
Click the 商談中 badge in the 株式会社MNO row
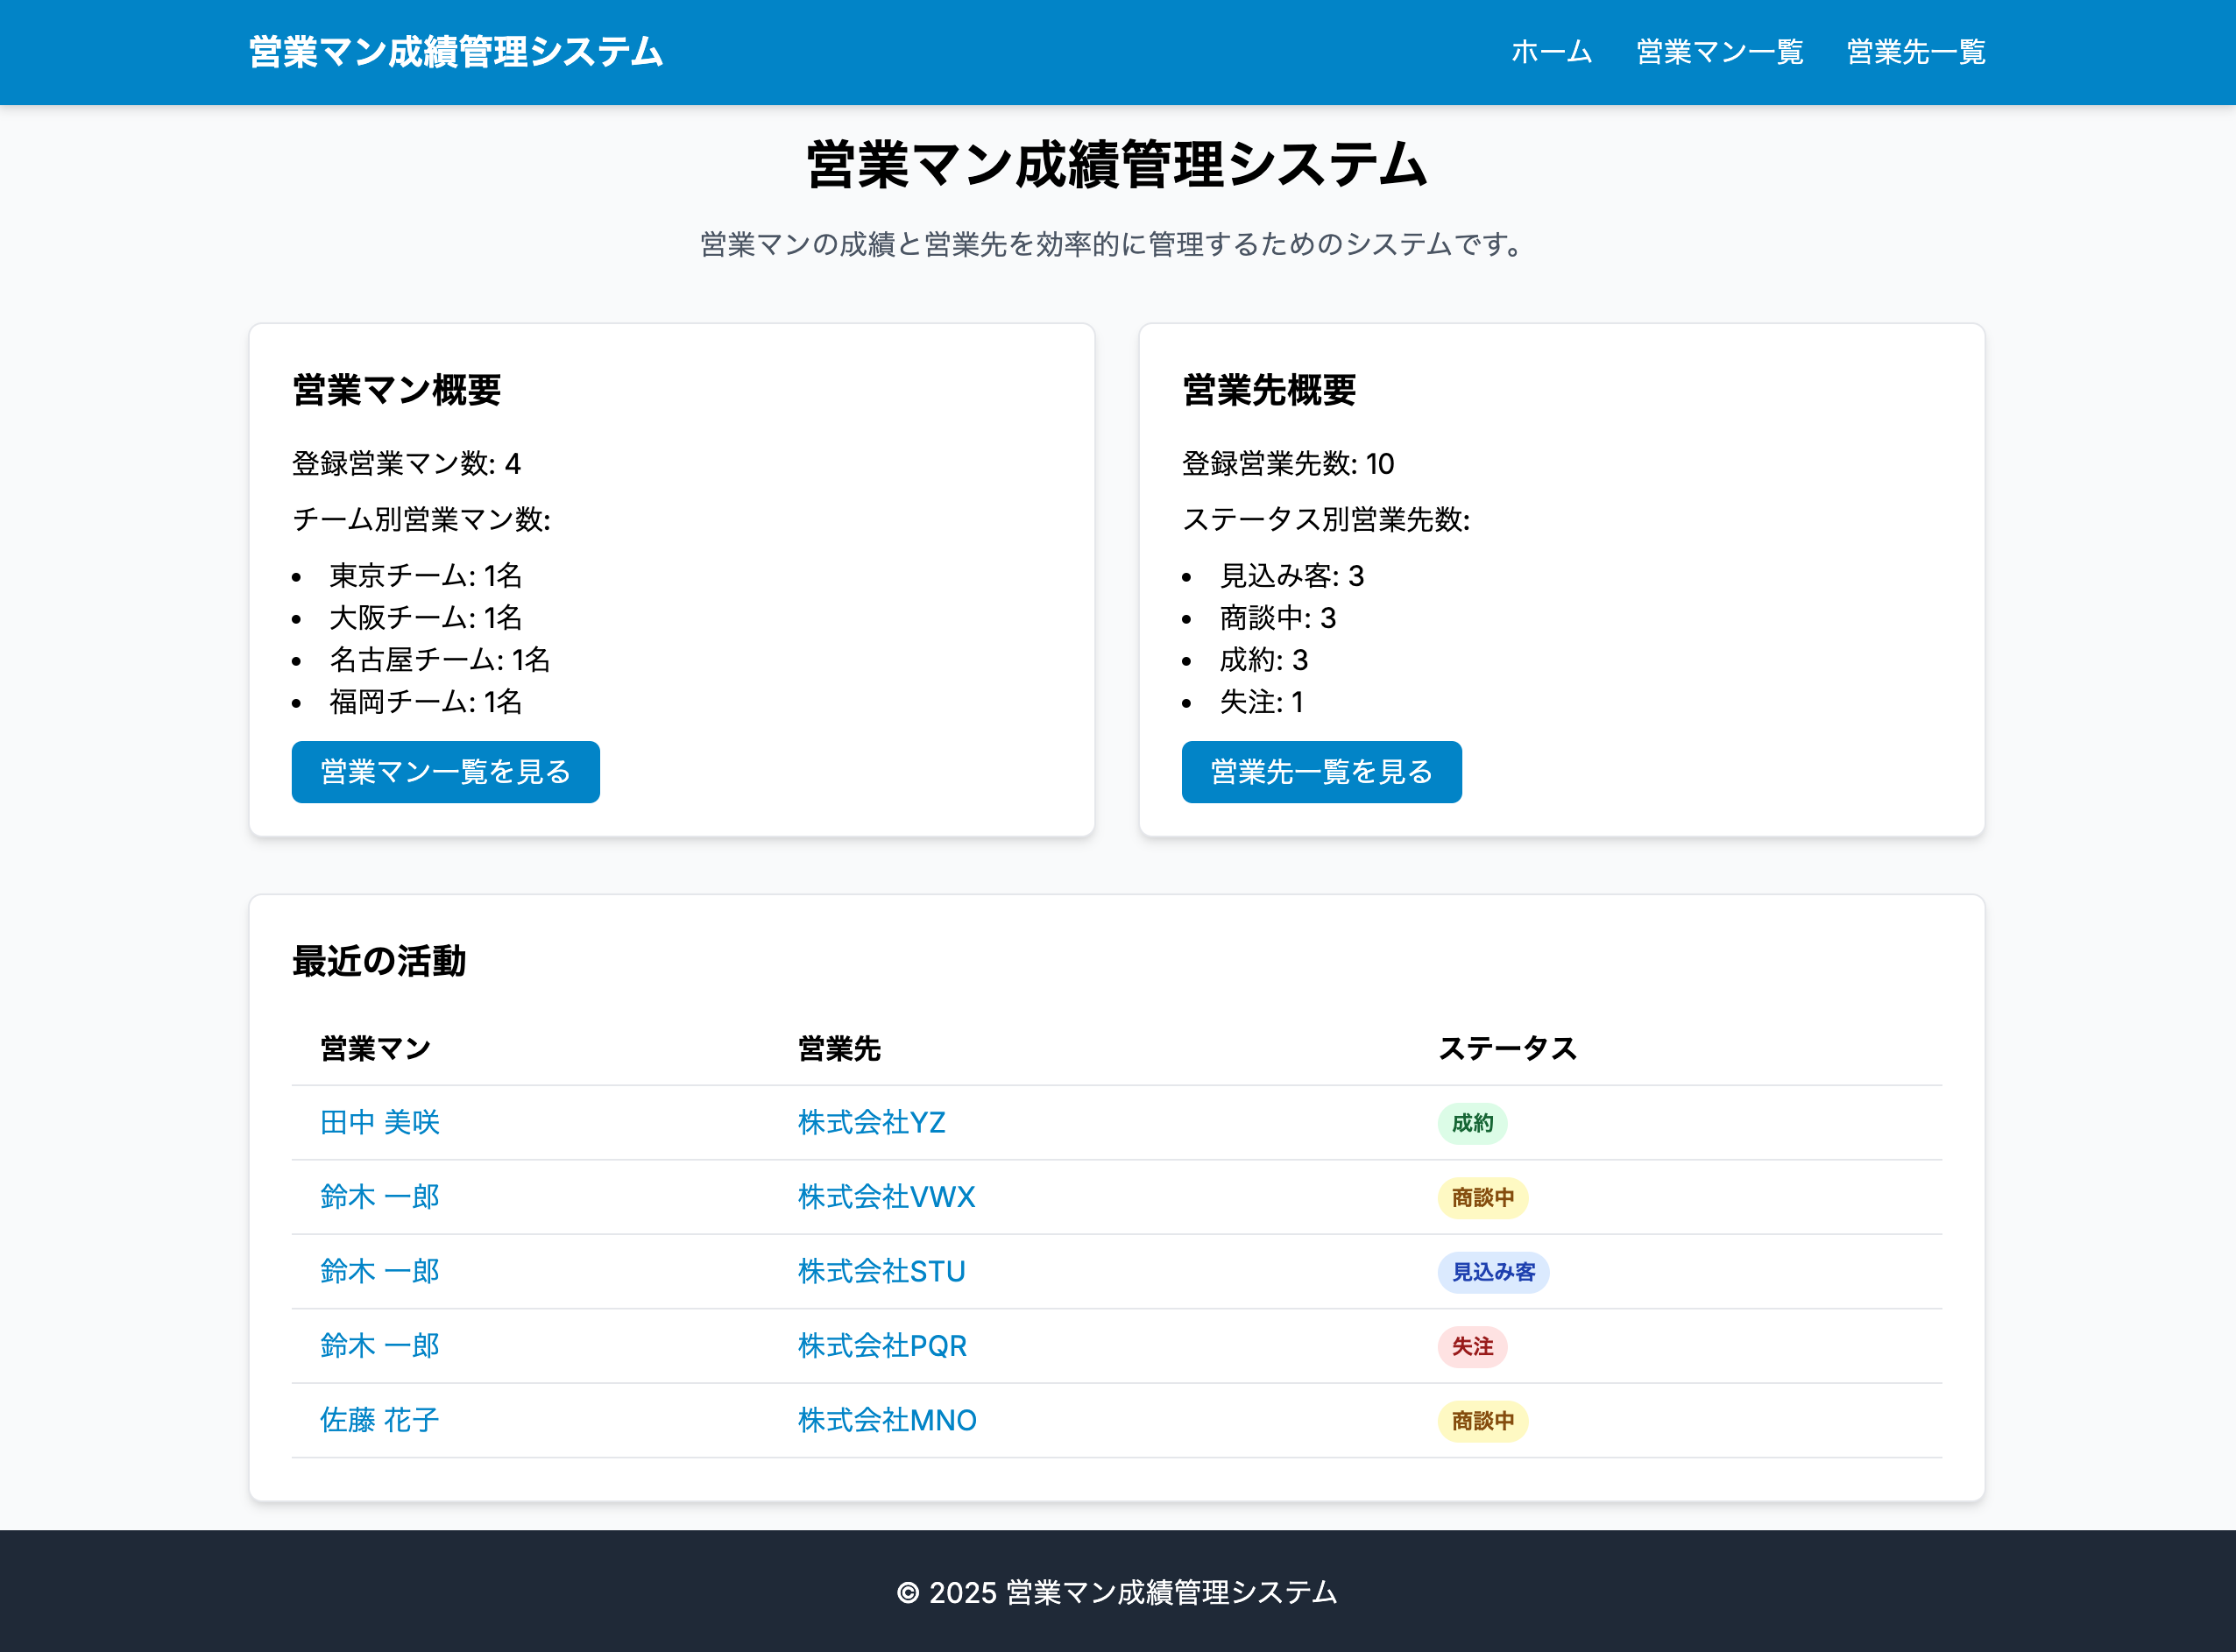click(x=1483, y=1421)
